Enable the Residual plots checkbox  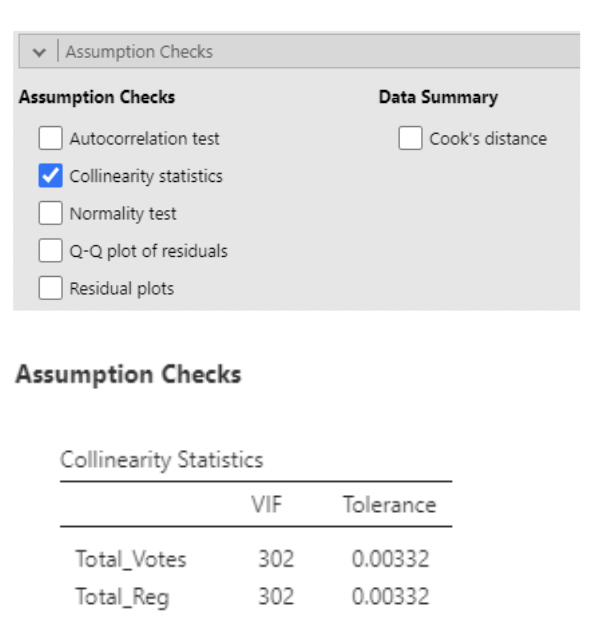(x=50, y=288)
